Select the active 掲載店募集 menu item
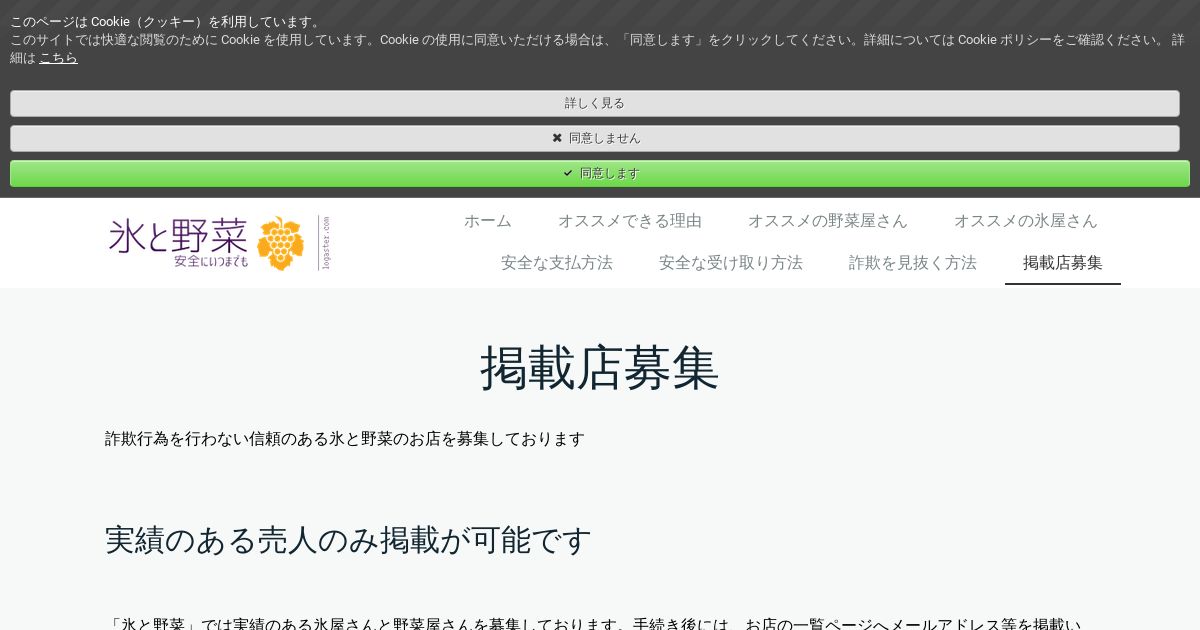This screenshot has width=1200, height=630. (x=1062, y=263)
